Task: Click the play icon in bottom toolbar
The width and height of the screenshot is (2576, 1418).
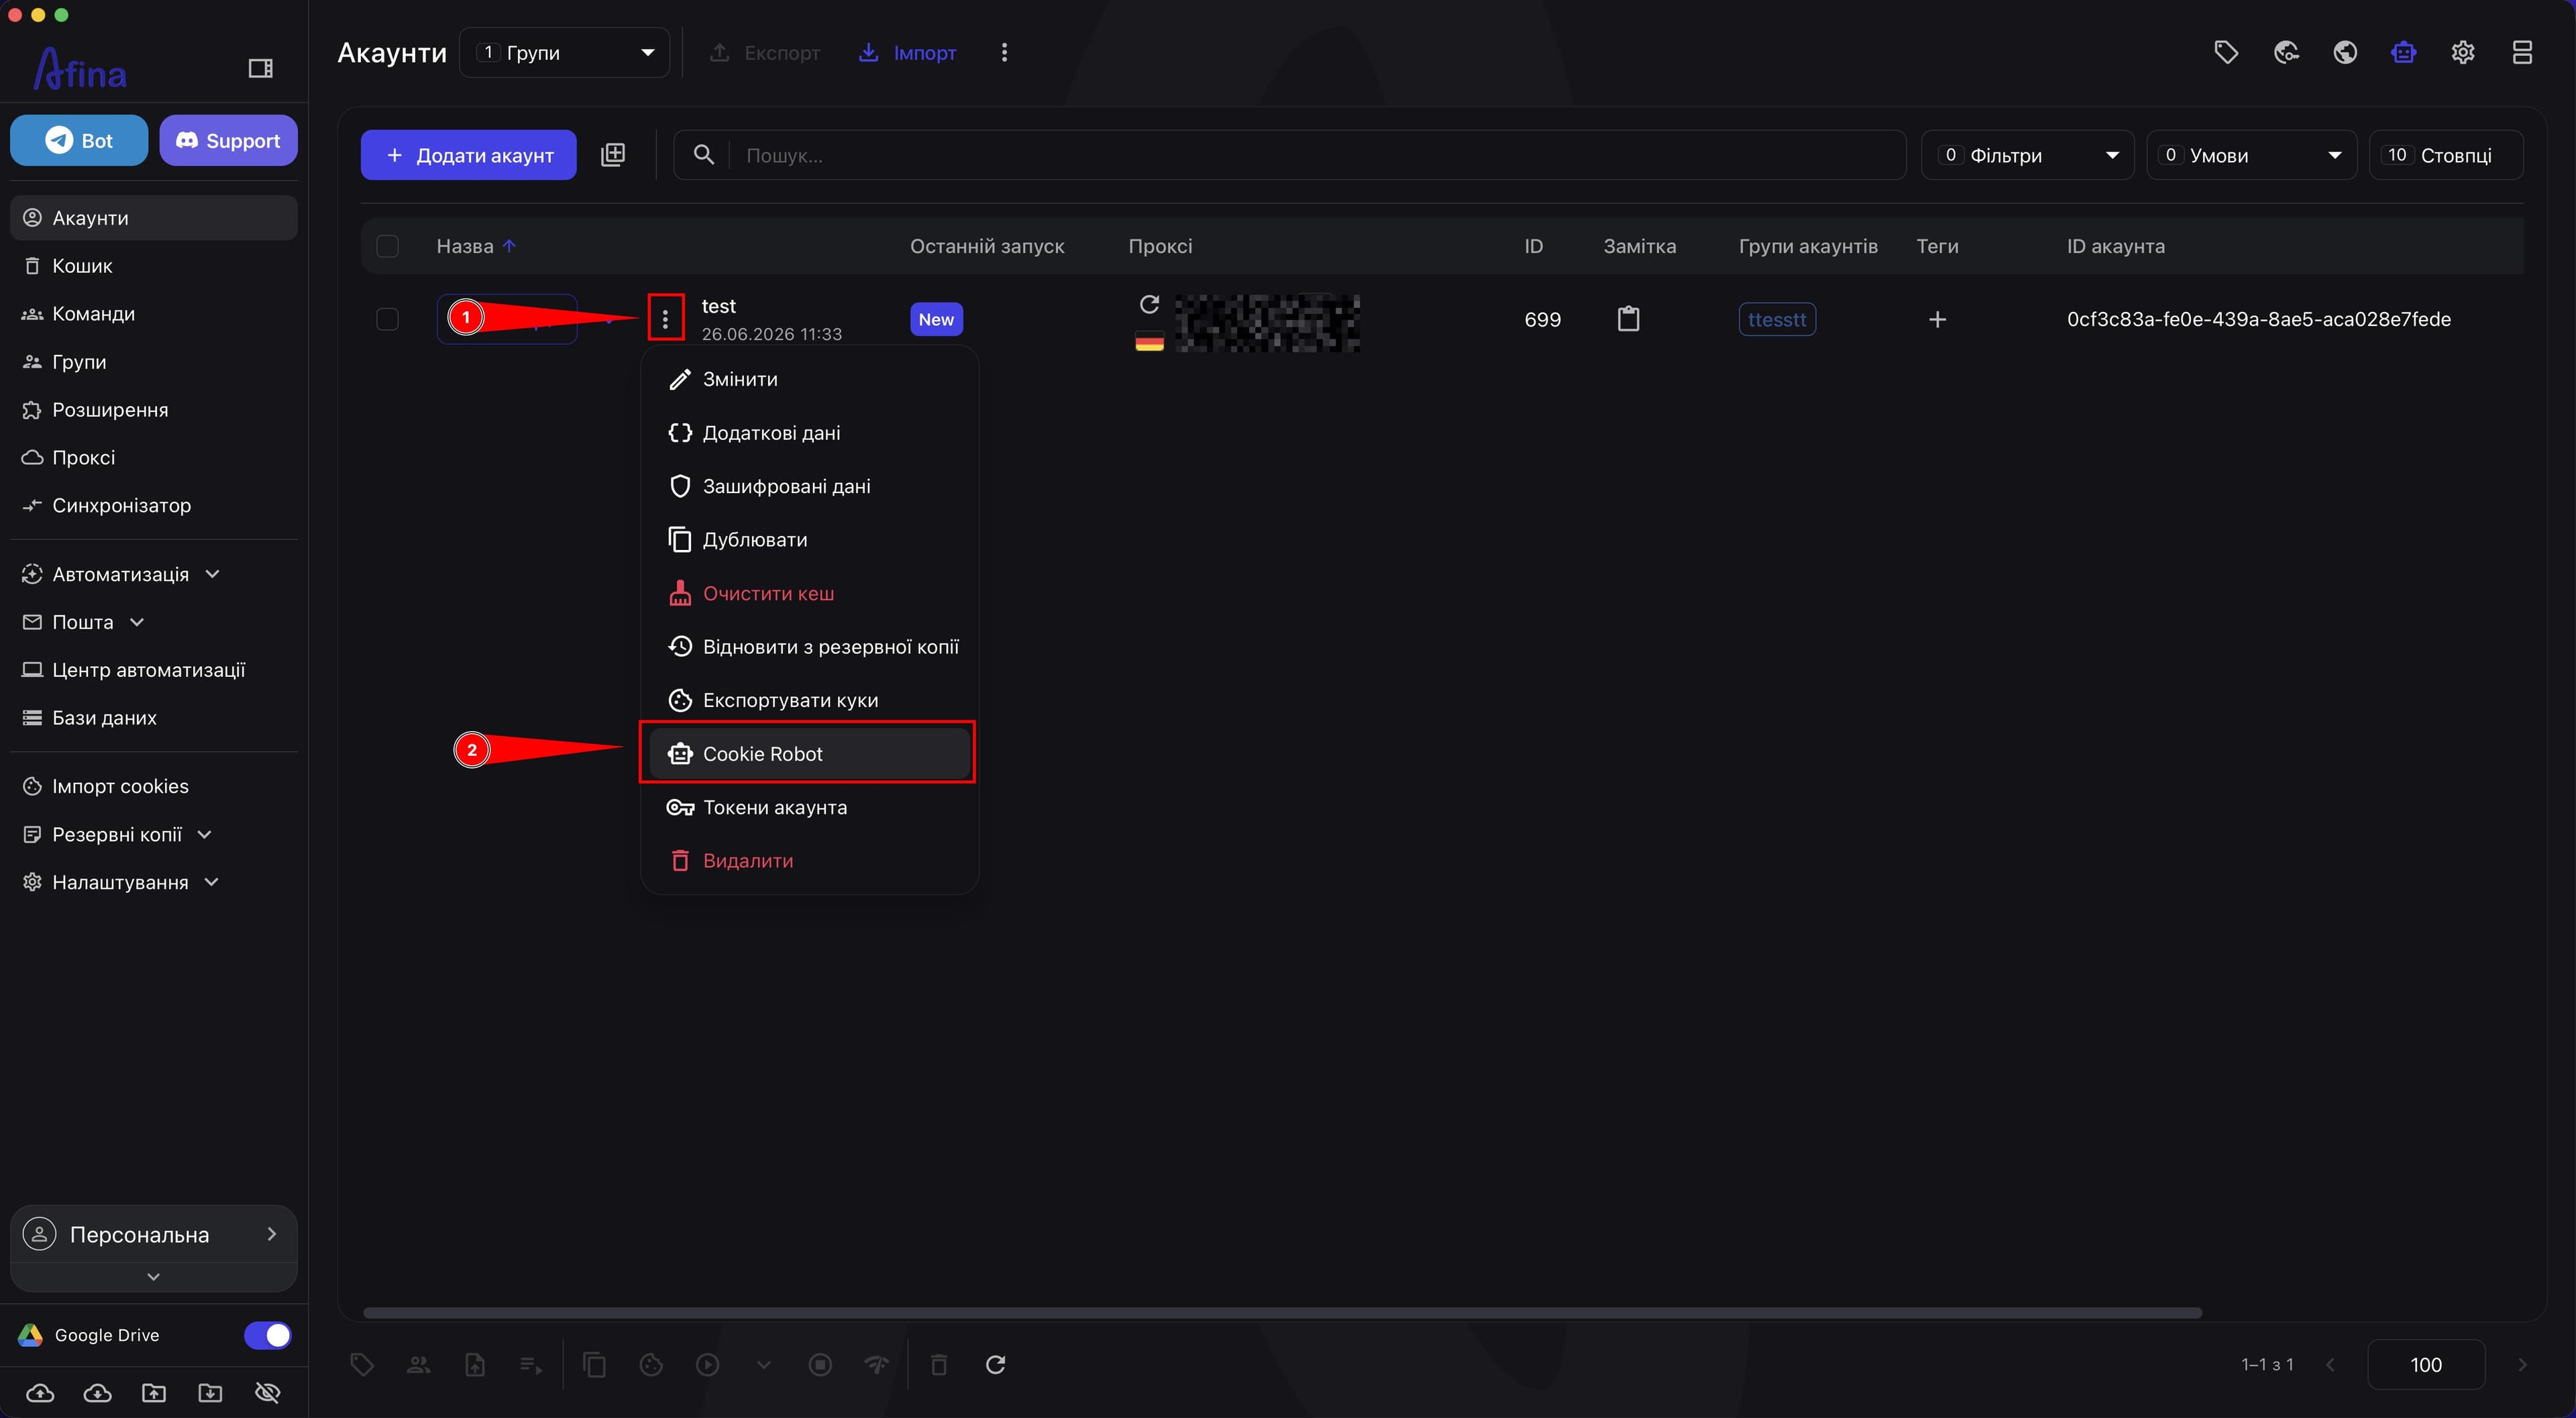Action: pos(707,1364)
